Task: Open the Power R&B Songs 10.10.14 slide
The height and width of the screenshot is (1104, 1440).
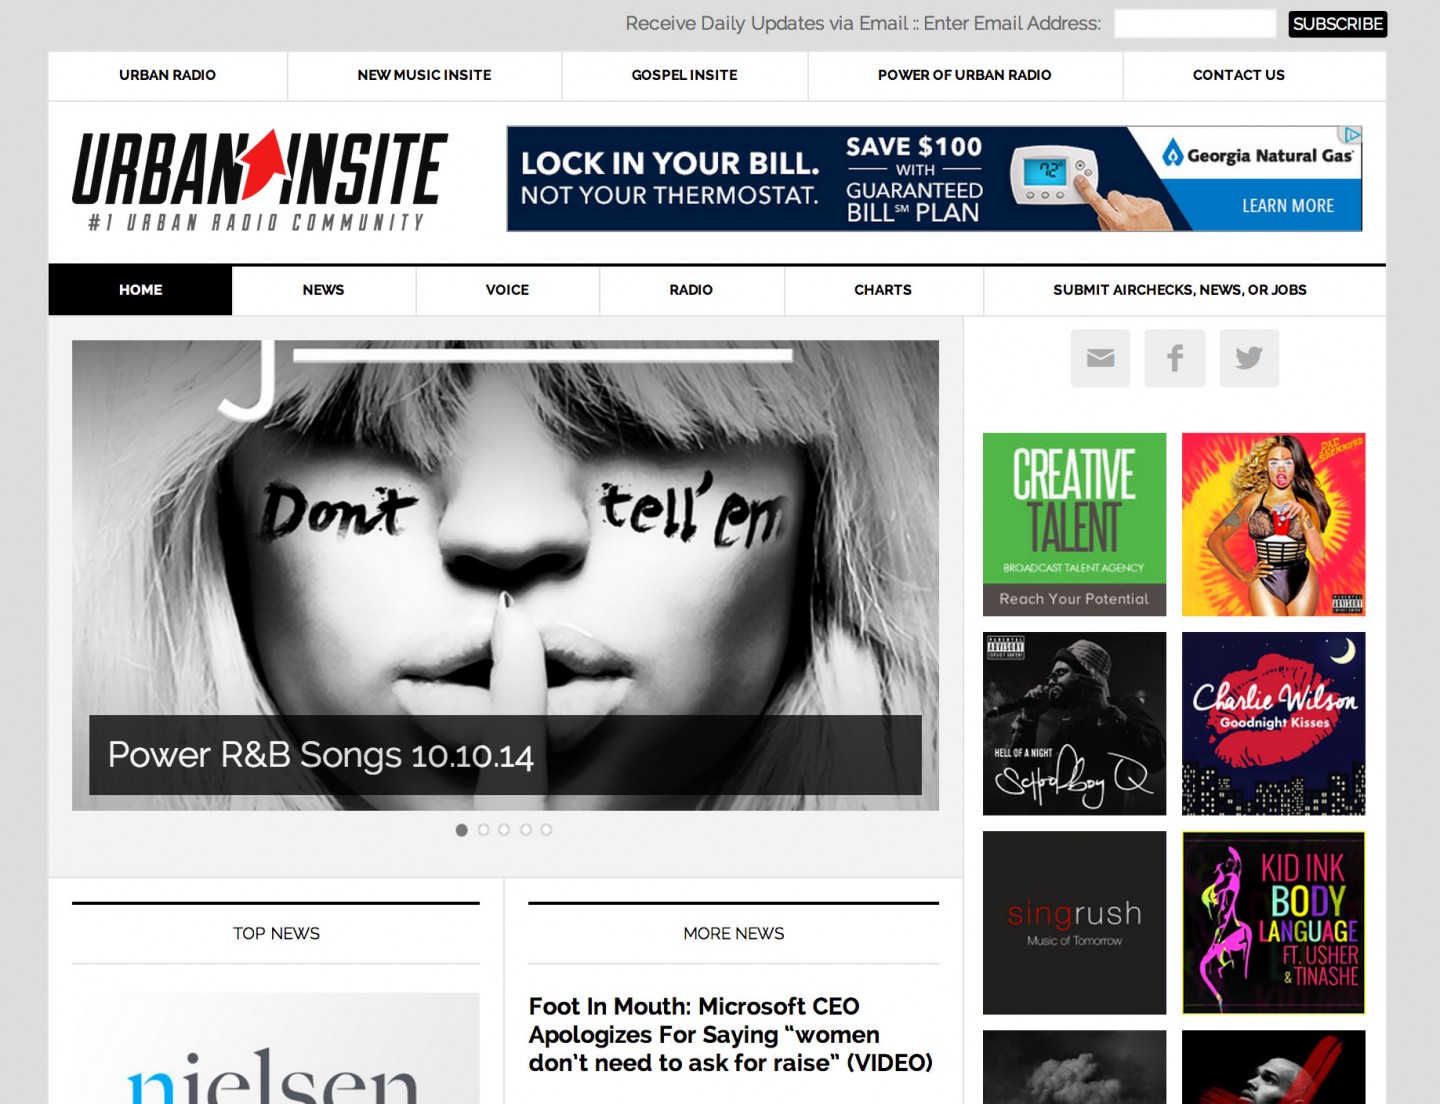Action: tap(320, 755)
